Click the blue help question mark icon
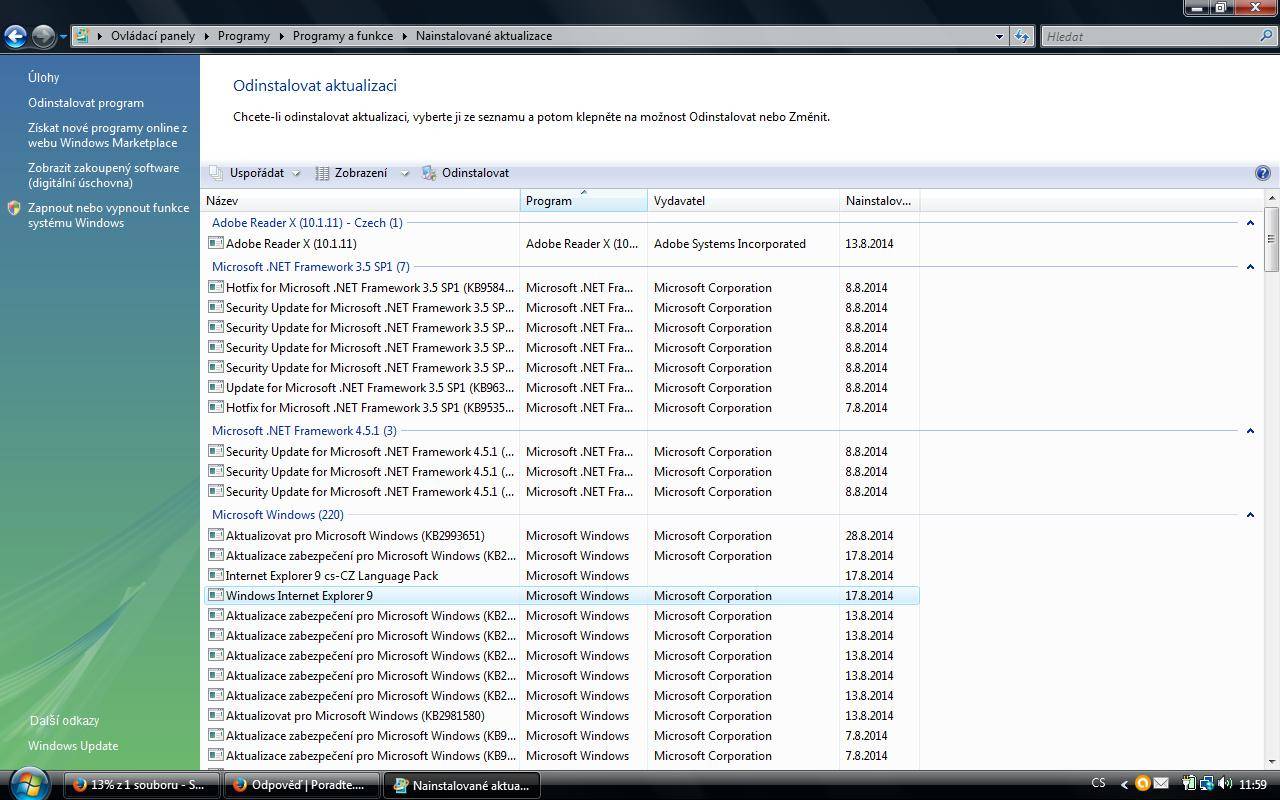Screen dimensions: 1280x800 pyautogui.click(x=1262, y=173)
